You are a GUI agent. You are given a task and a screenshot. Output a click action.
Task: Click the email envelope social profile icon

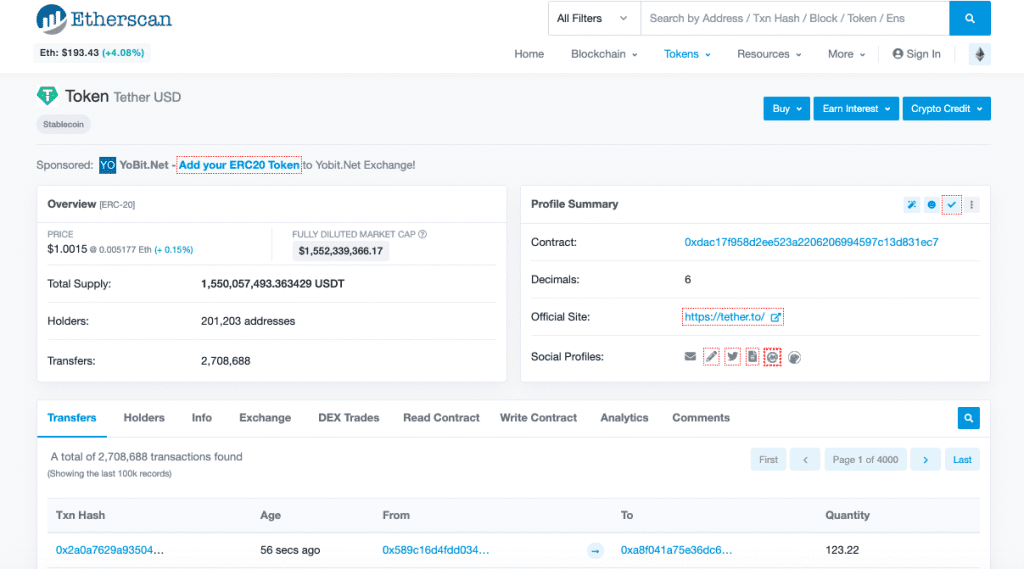point(690,357)
